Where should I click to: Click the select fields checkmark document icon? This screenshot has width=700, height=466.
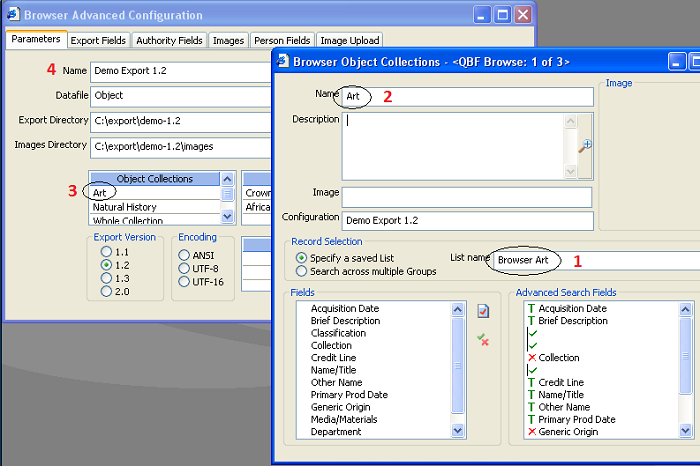point(483,311)
